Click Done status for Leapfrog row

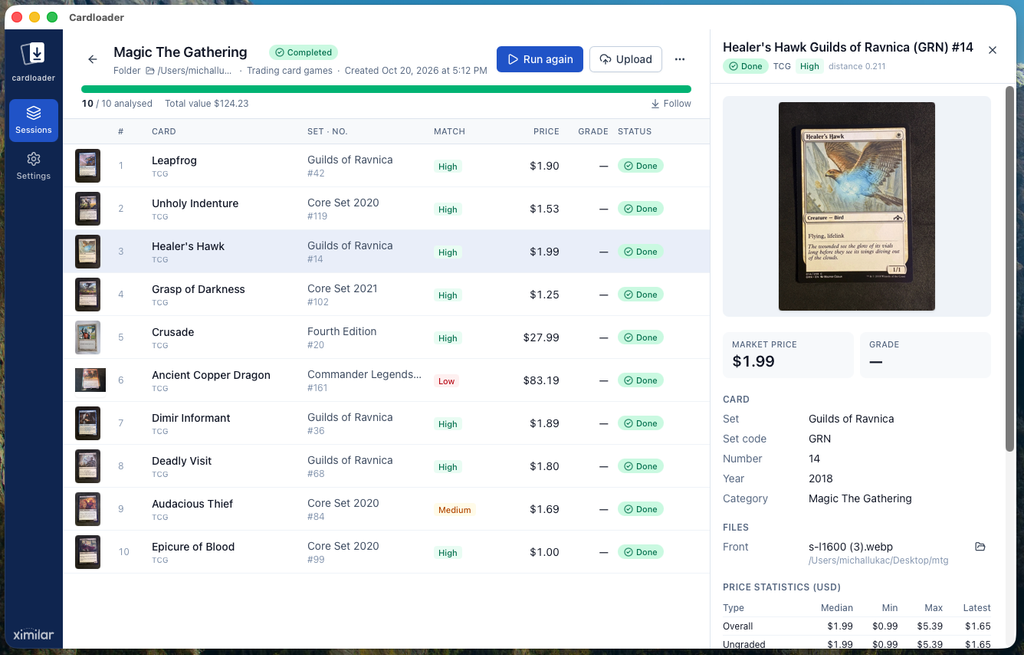tap(641, 166)
